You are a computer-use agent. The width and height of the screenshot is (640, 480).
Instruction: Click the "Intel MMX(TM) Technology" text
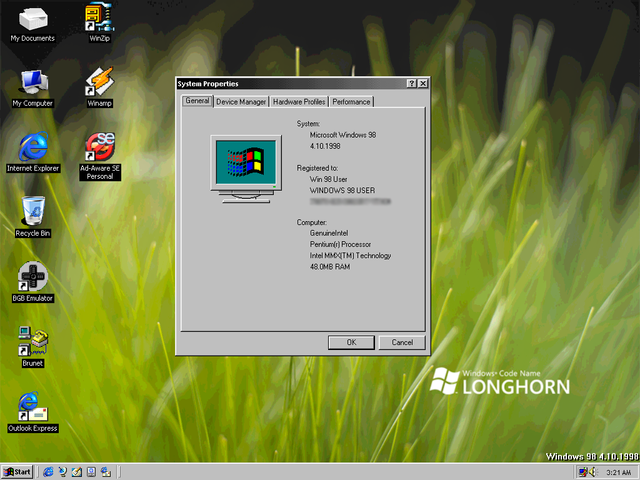pos(350,256)
